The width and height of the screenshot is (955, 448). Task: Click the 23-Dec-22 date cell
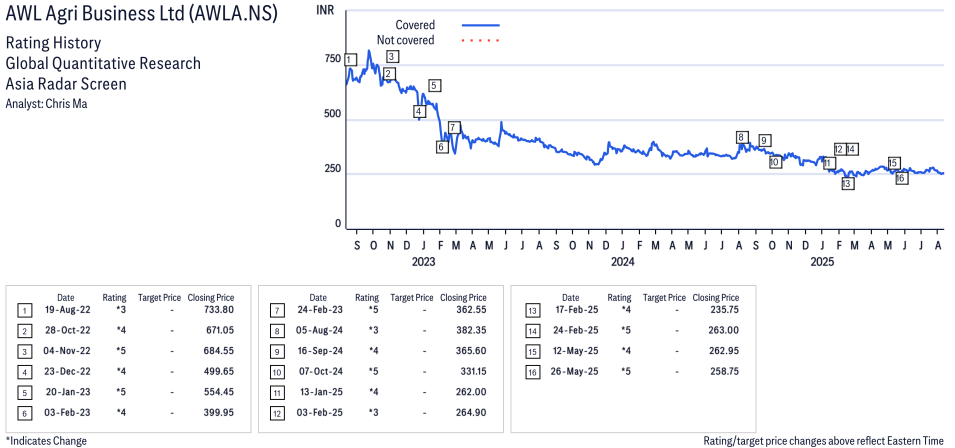[x=66, y=371]
